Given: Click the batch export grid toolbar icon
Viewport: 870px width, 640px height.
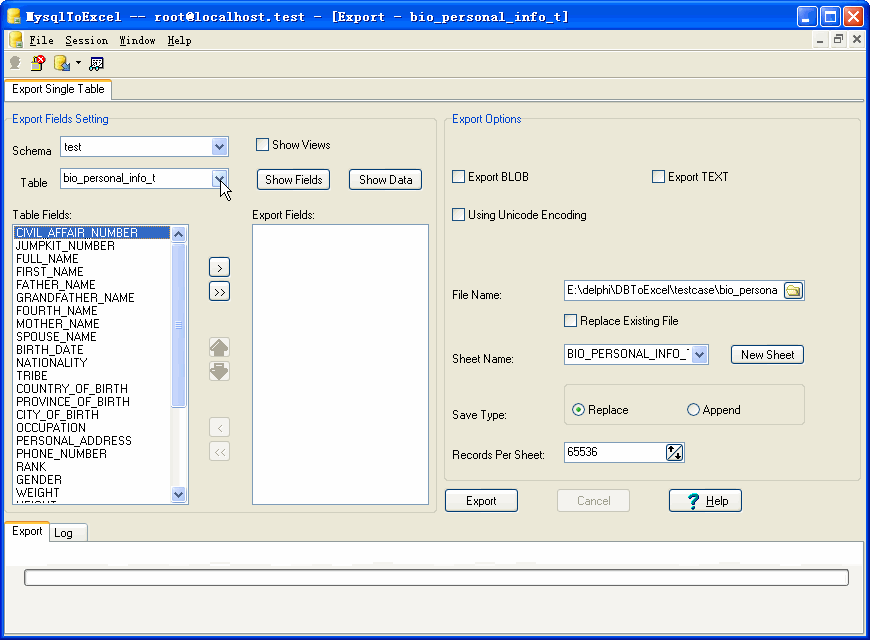Looking at the screenshot, I should click(96, 64).
